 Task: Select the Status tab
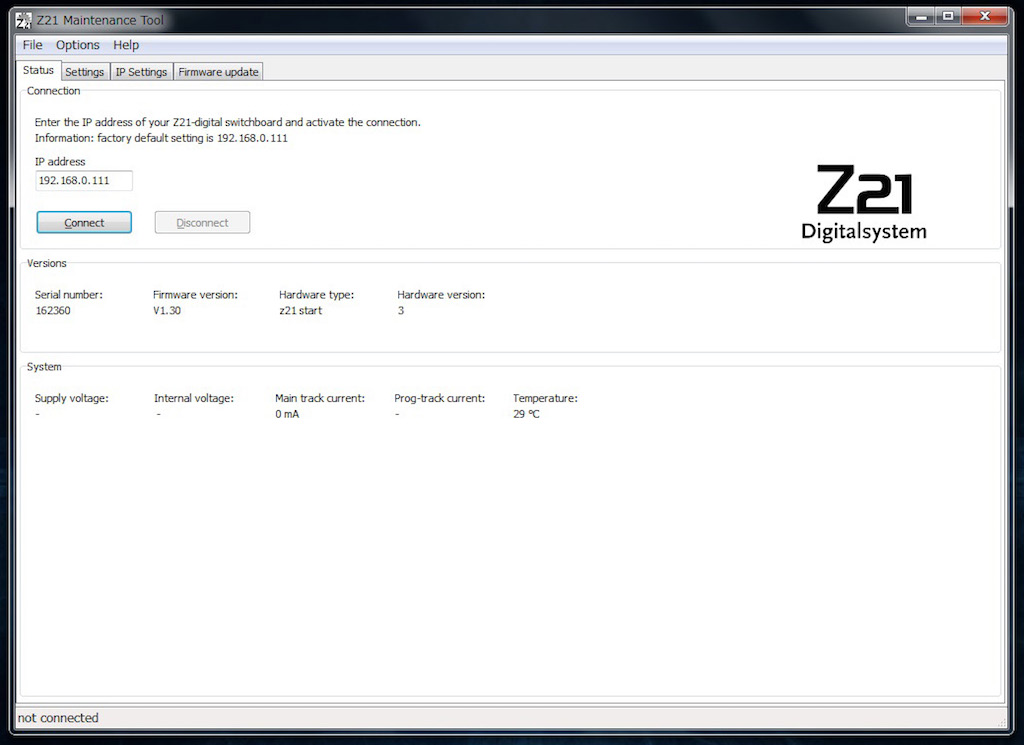[39, 70]
